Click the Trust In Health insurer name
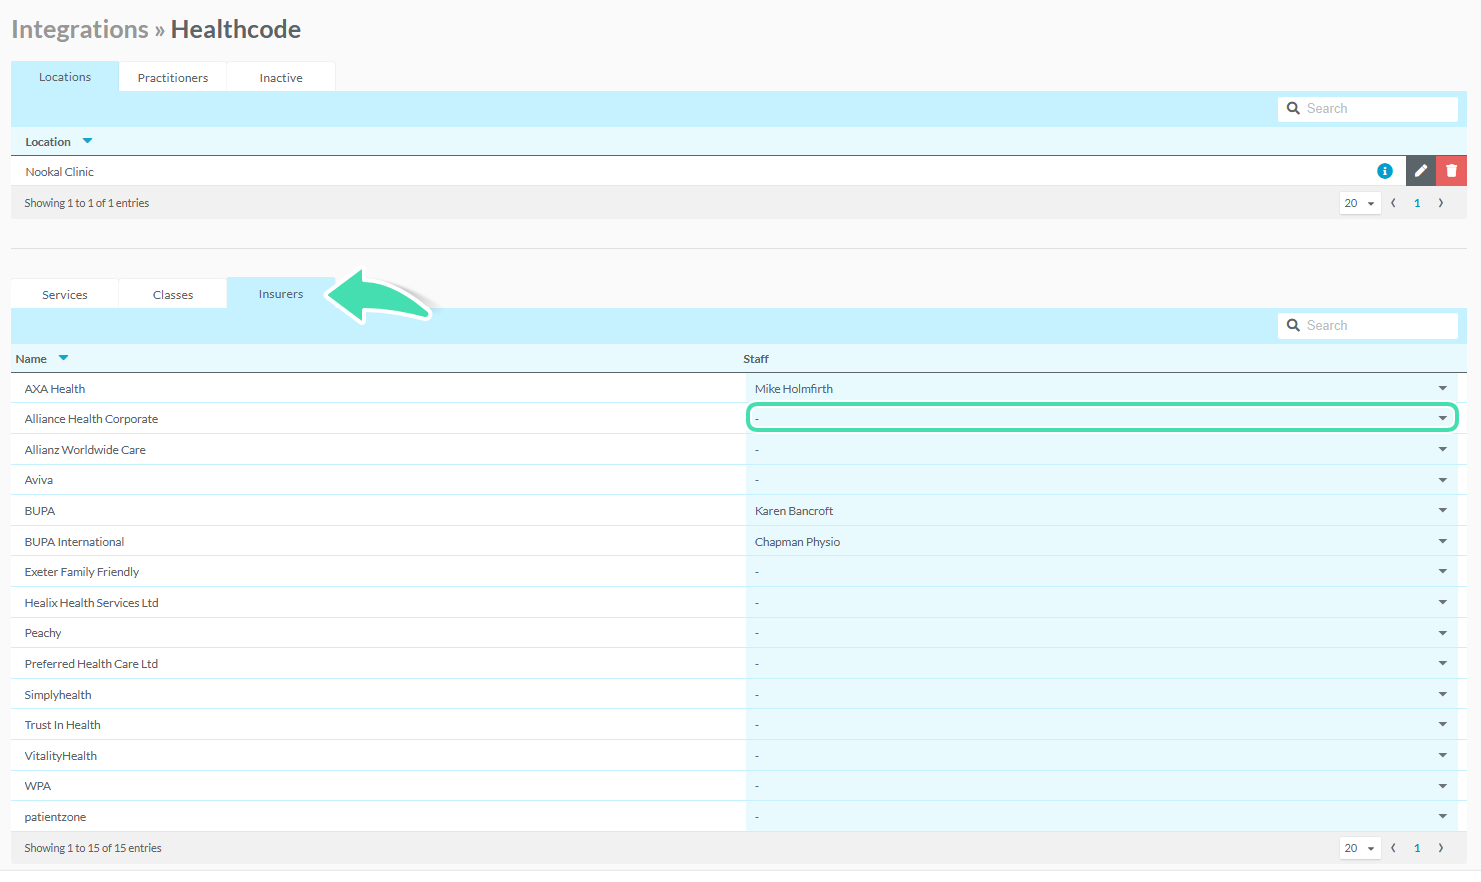The height and width of the screenshot is (882, 1481). [x=62, y=725]
